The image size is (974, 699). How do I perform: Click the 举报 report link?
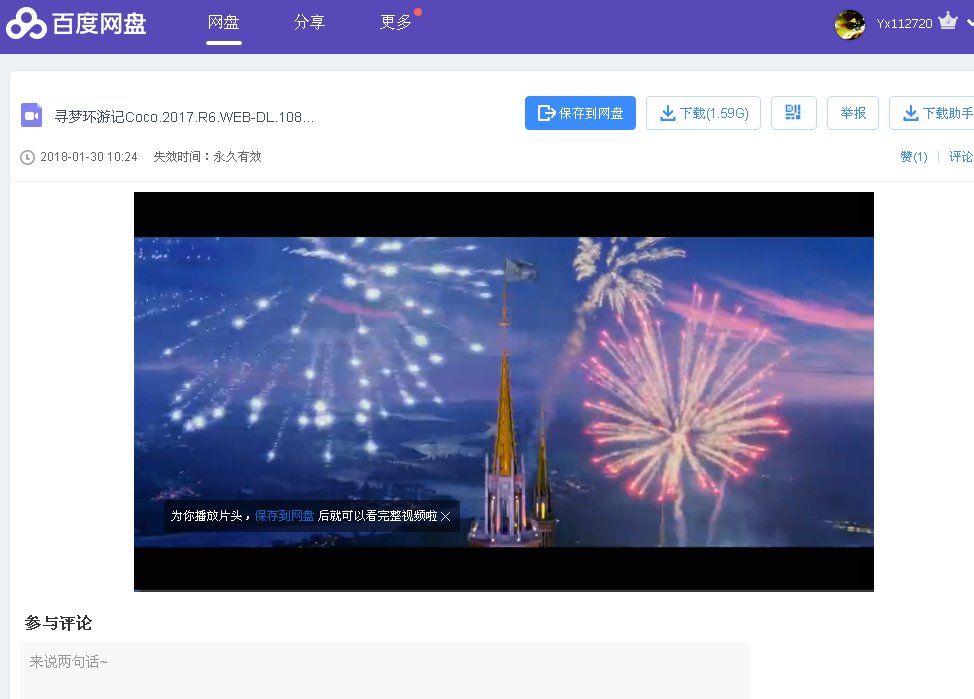[x=853, y=112]
